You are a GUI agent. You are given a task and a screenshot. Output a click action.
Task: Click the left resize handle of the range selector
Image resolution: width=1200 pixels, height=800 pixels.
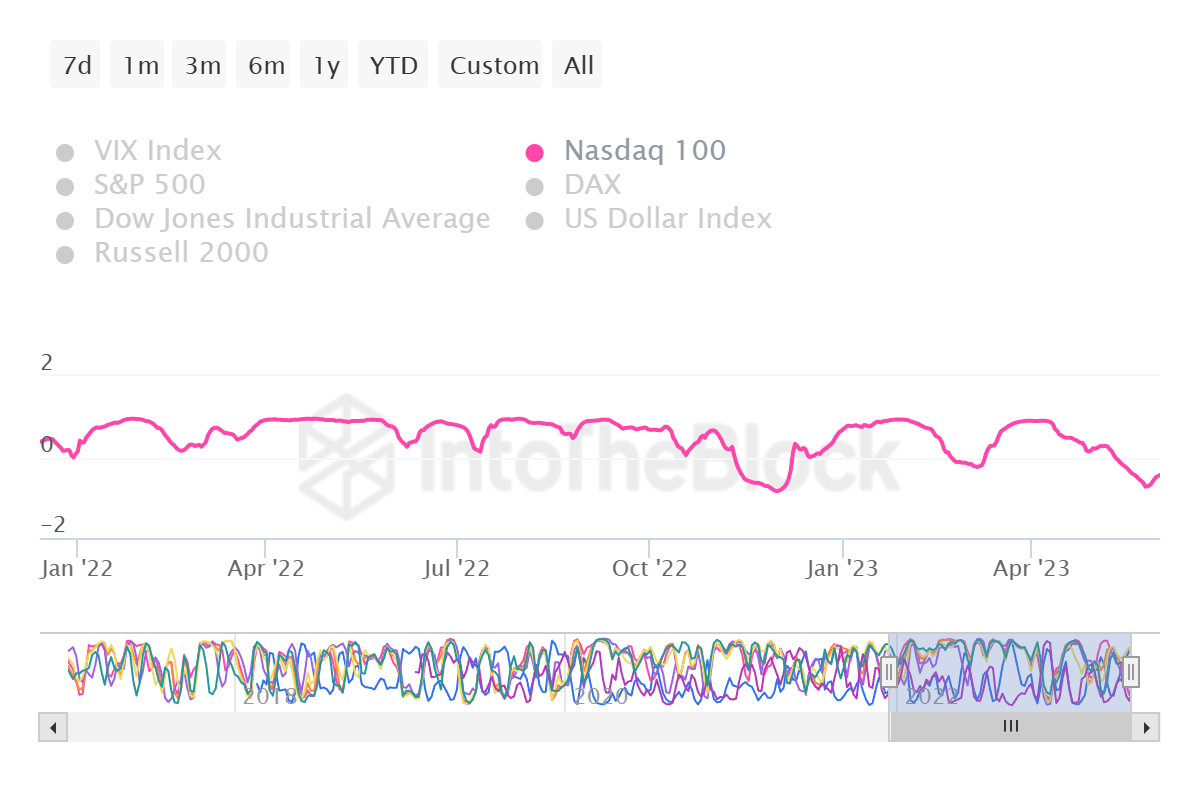tap(890, 672)
